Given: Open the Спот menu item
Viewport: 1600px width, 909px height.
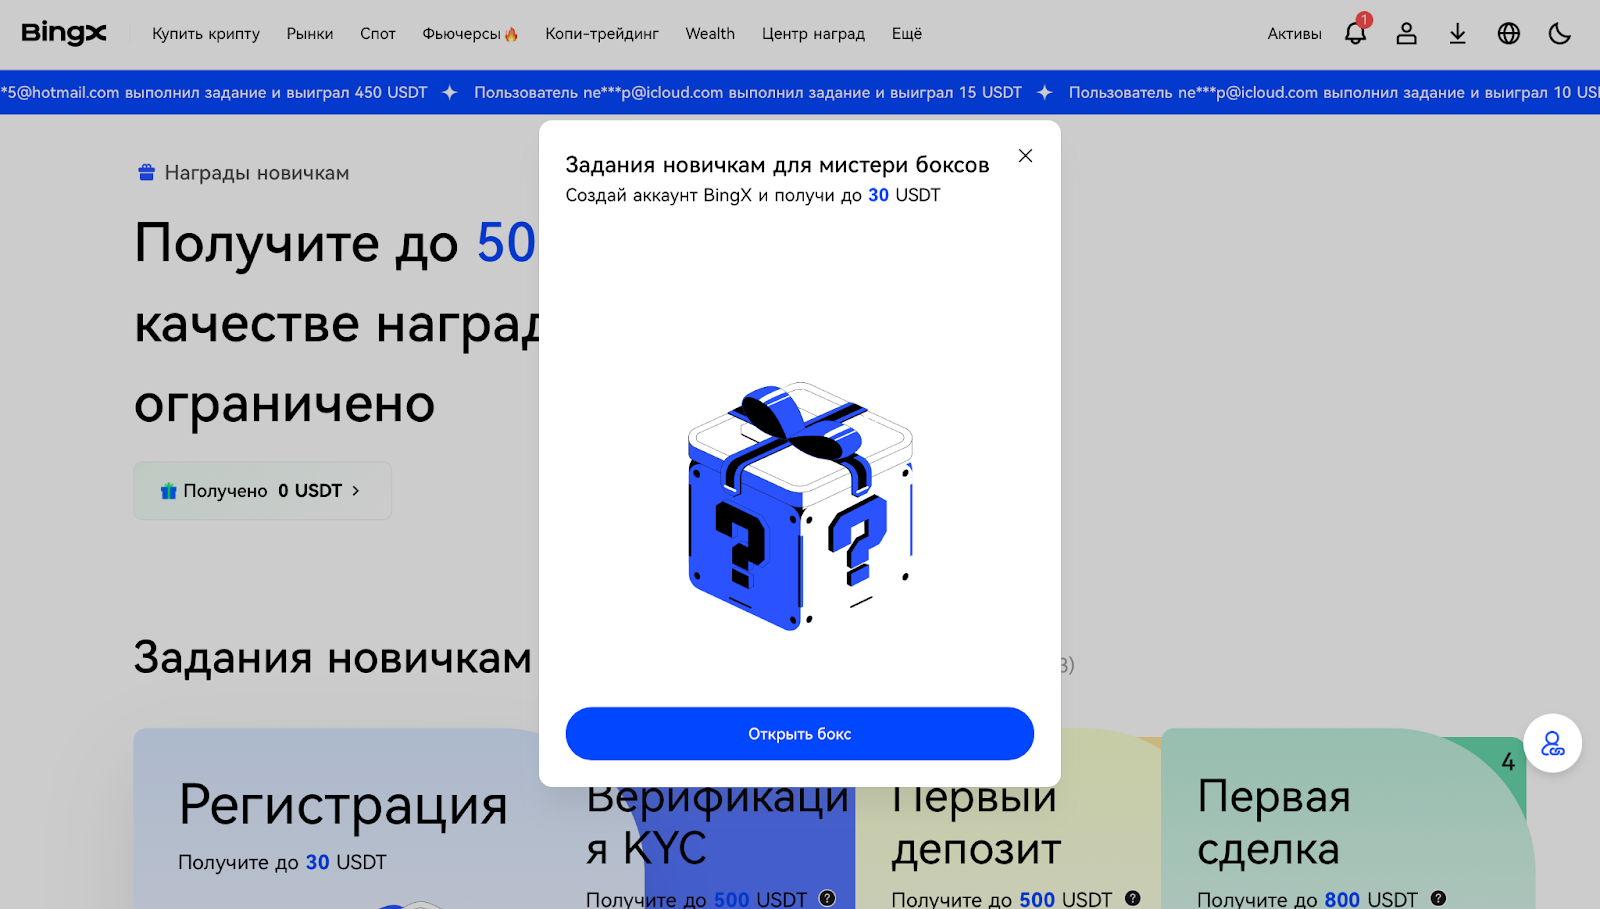Looking at the screenshot, I should click(378, 34).
